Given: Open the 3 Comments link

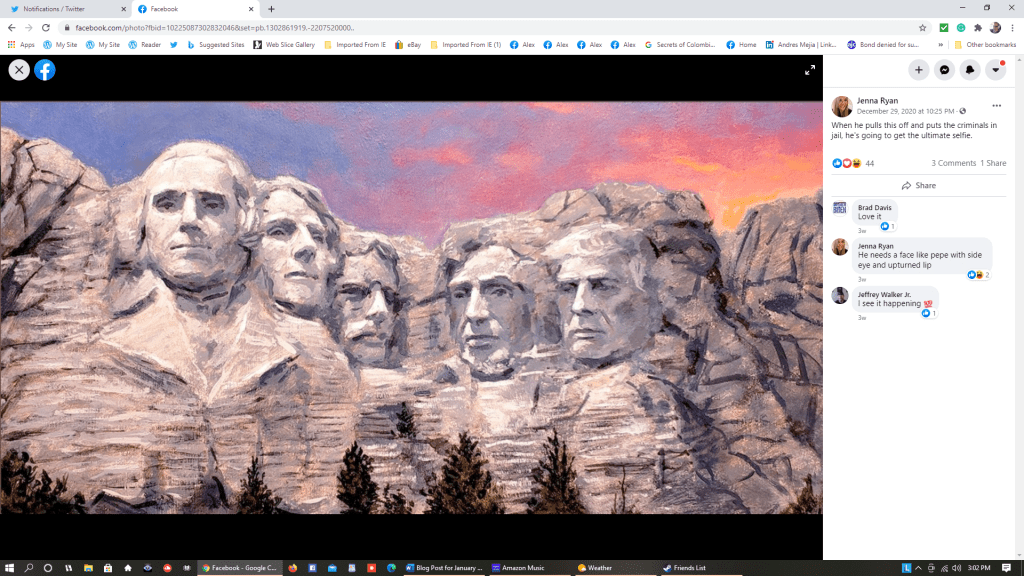Looking at the screenshot, I should [953, 163].
